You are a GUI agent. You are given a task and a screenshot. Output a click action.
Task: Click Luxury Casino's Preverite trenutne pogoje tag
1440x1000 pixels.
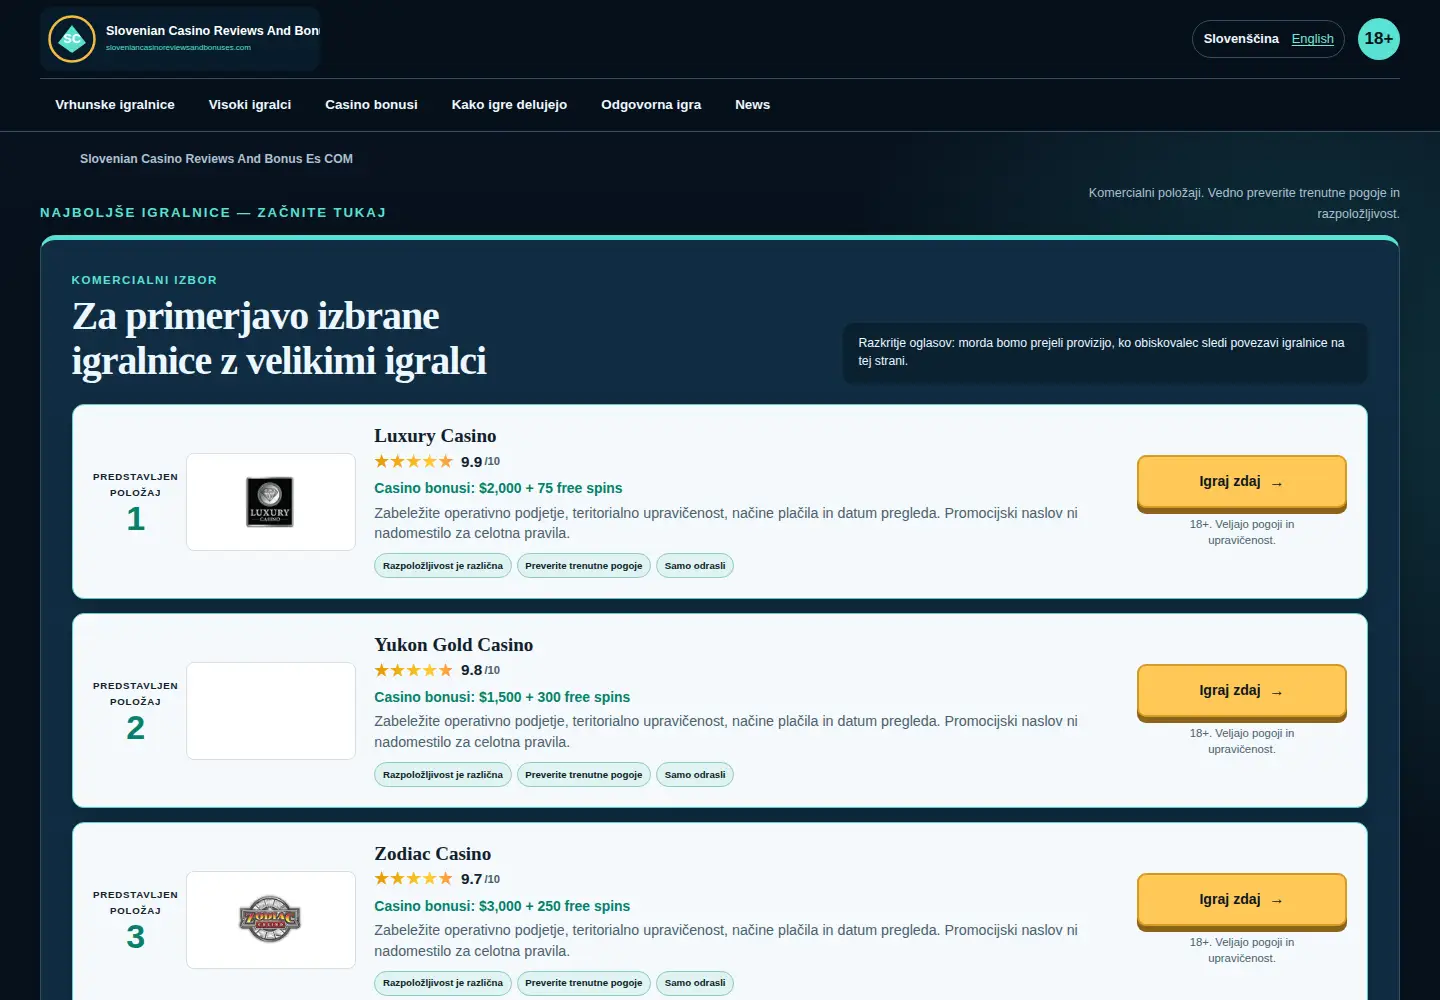(584, 566)
